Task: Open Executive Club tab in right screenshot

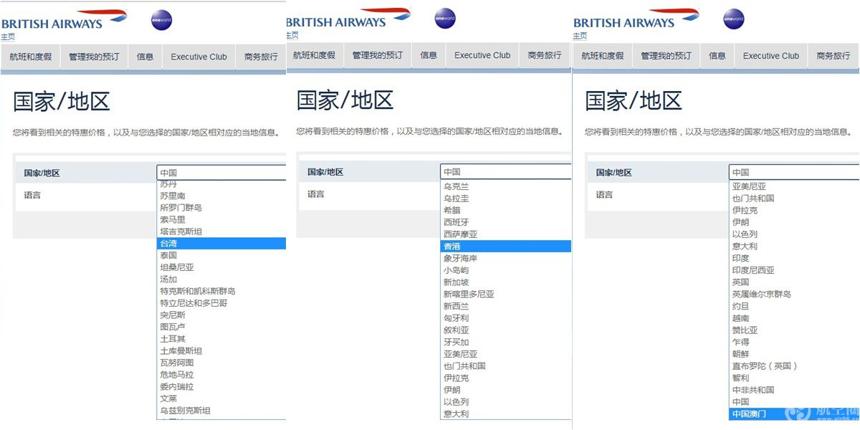Action: (x=771, y=56)
